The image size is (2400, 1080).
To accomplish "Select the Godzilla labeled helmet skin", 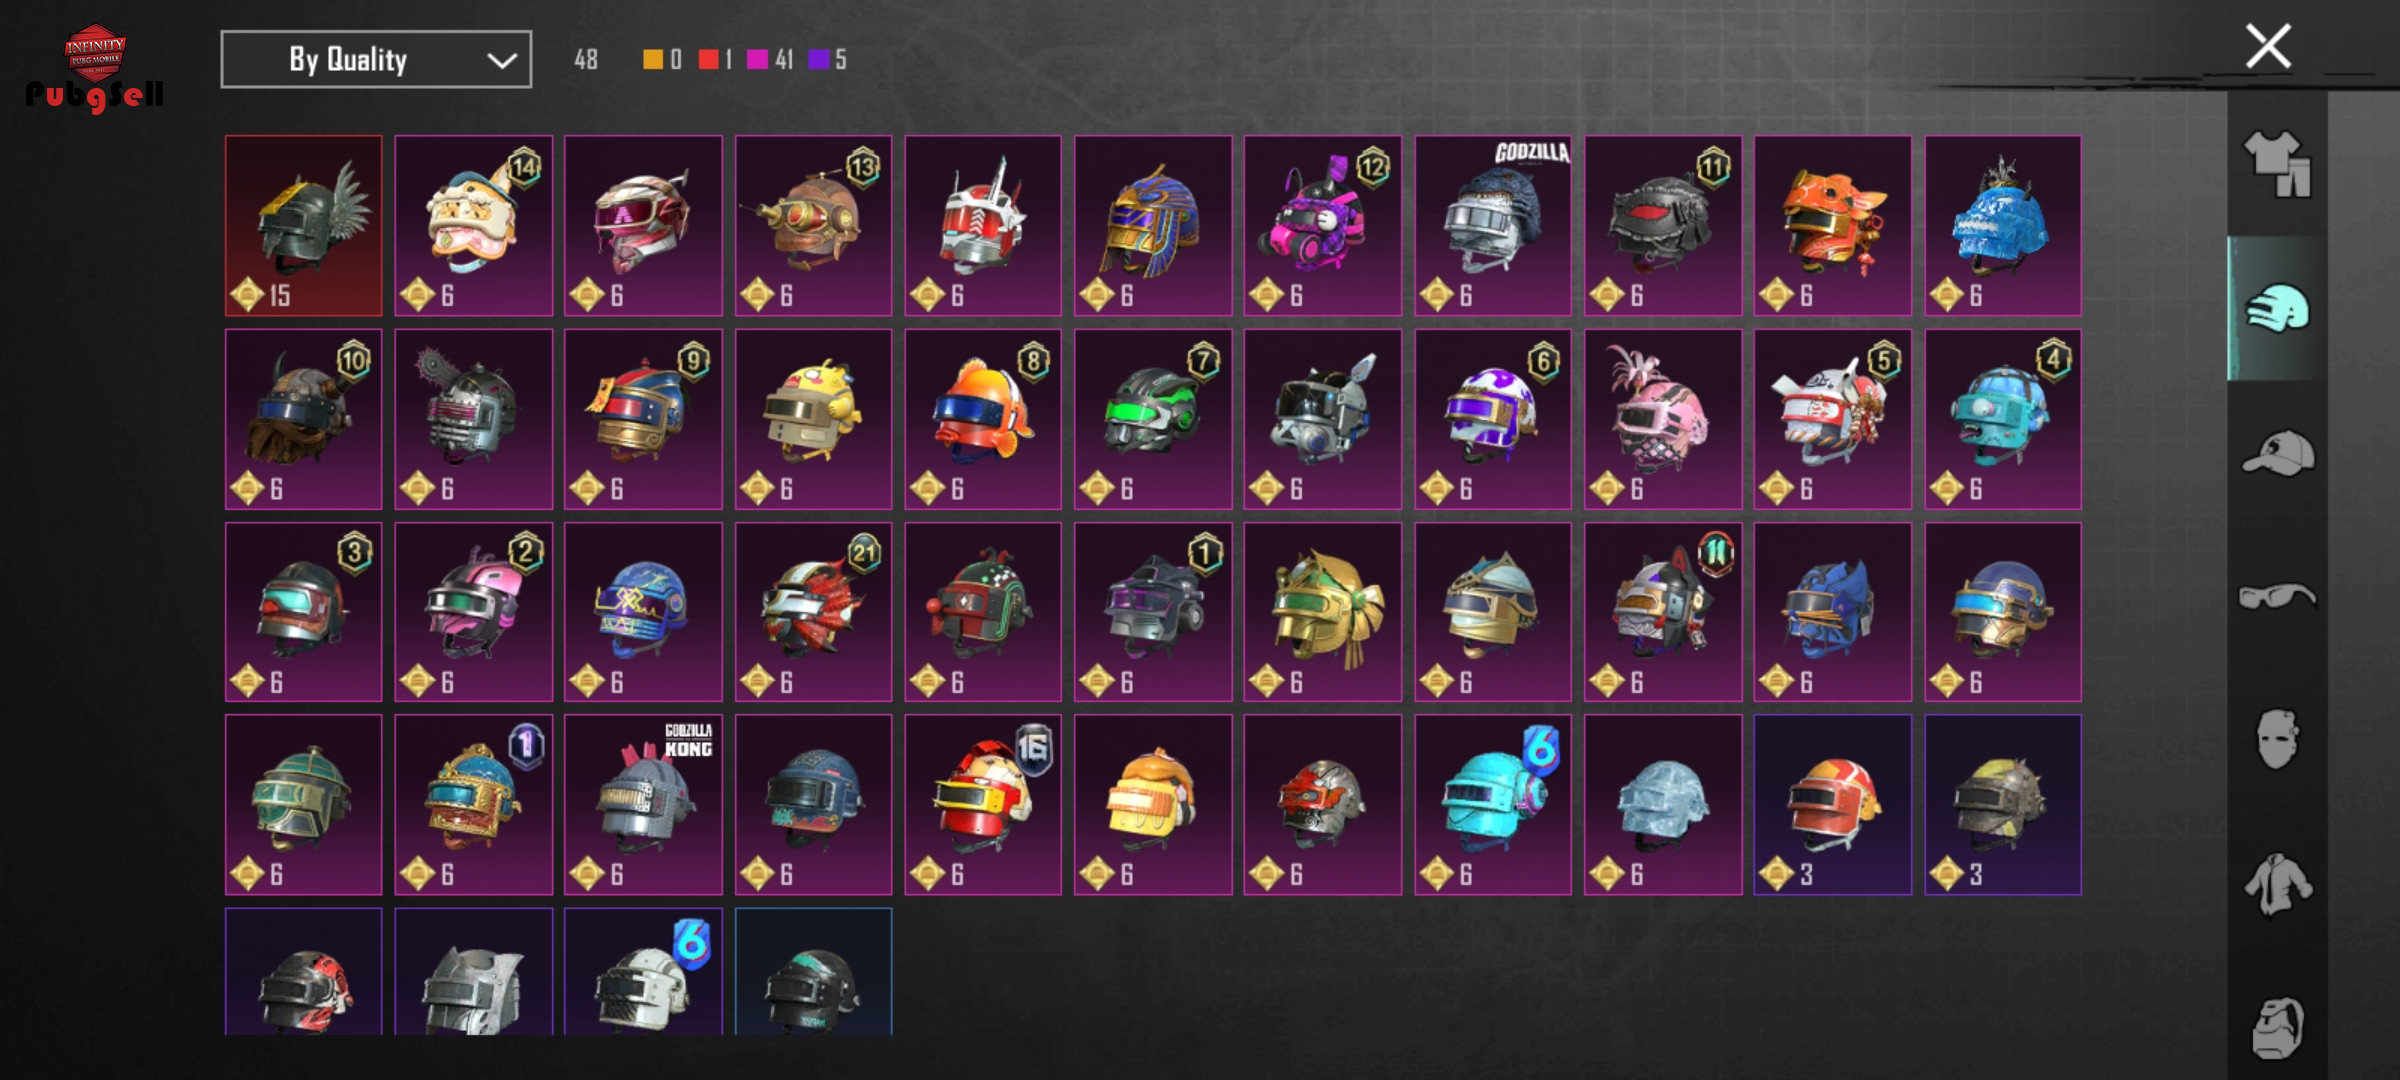I will [1493, 226].
